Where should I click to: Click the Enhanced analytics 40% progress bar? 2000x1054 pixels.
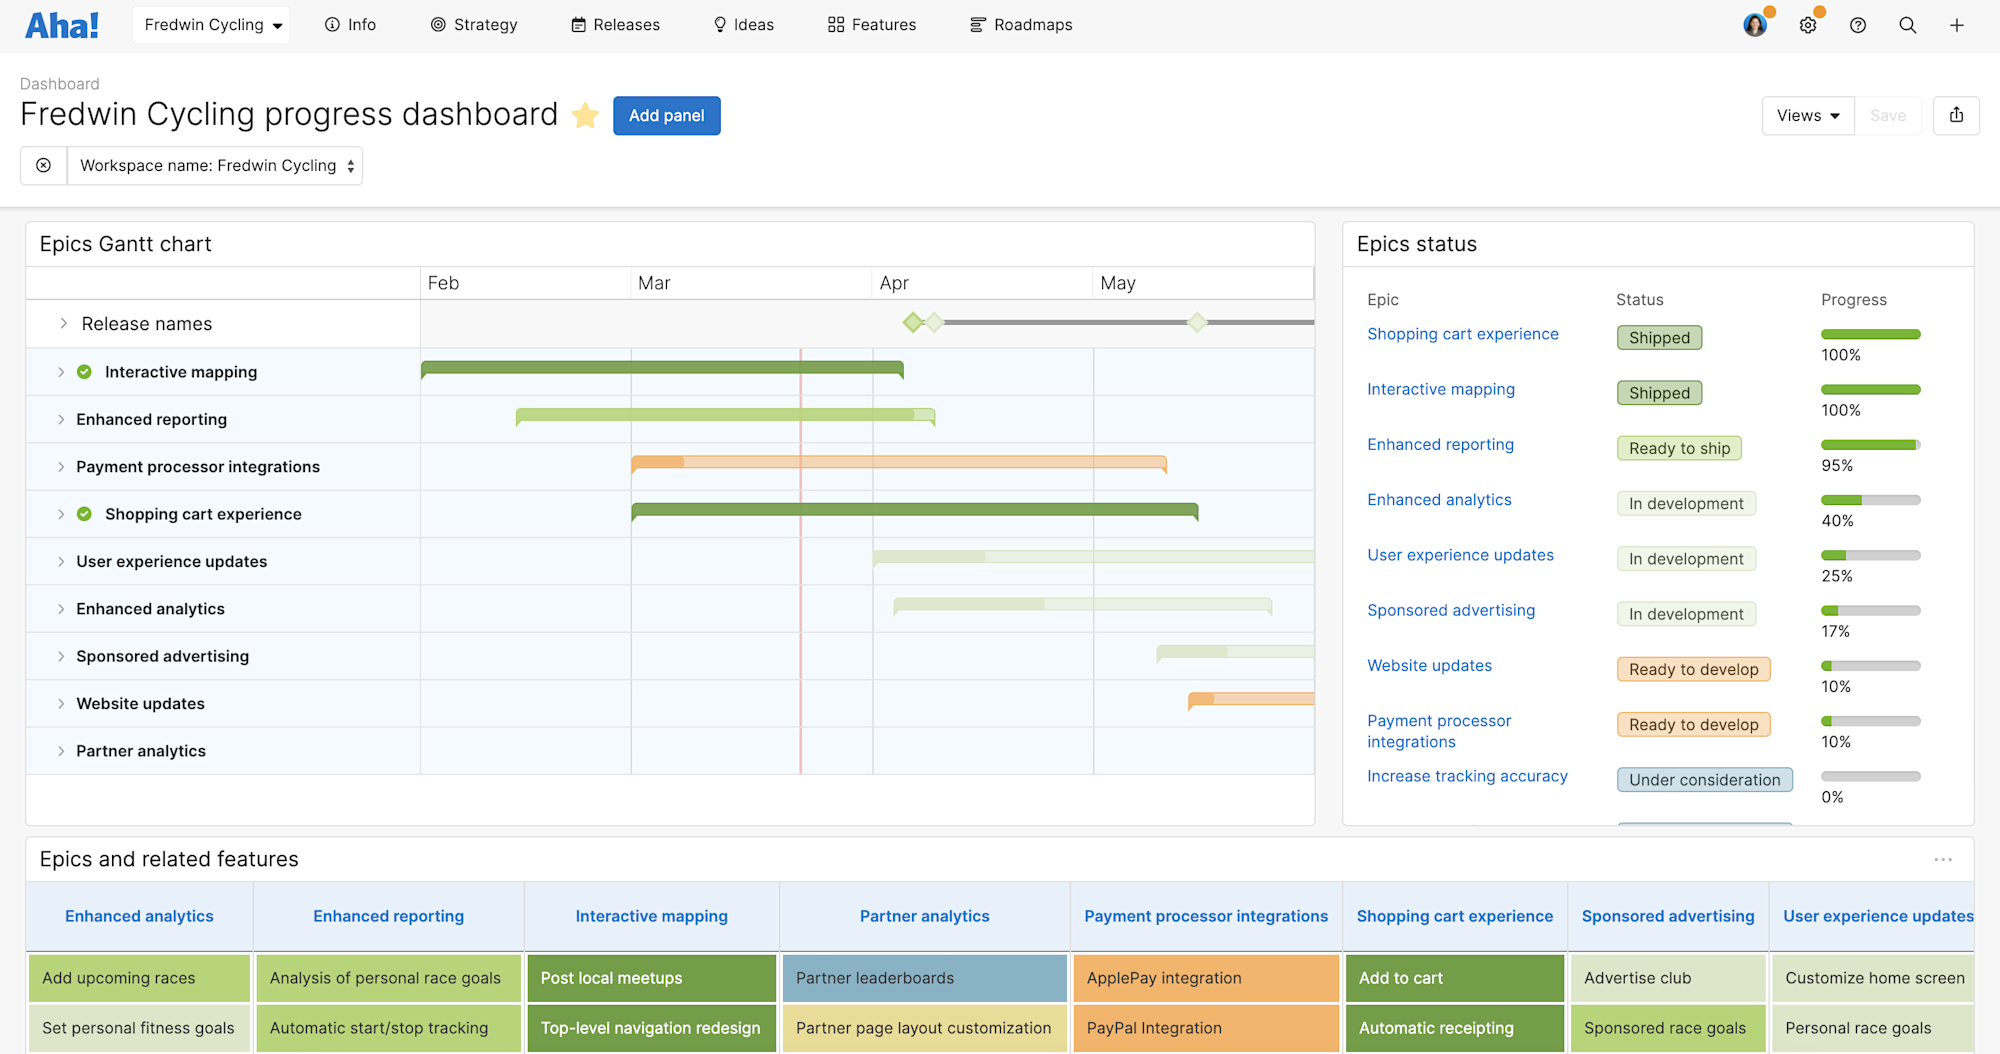coord(1870,499)
